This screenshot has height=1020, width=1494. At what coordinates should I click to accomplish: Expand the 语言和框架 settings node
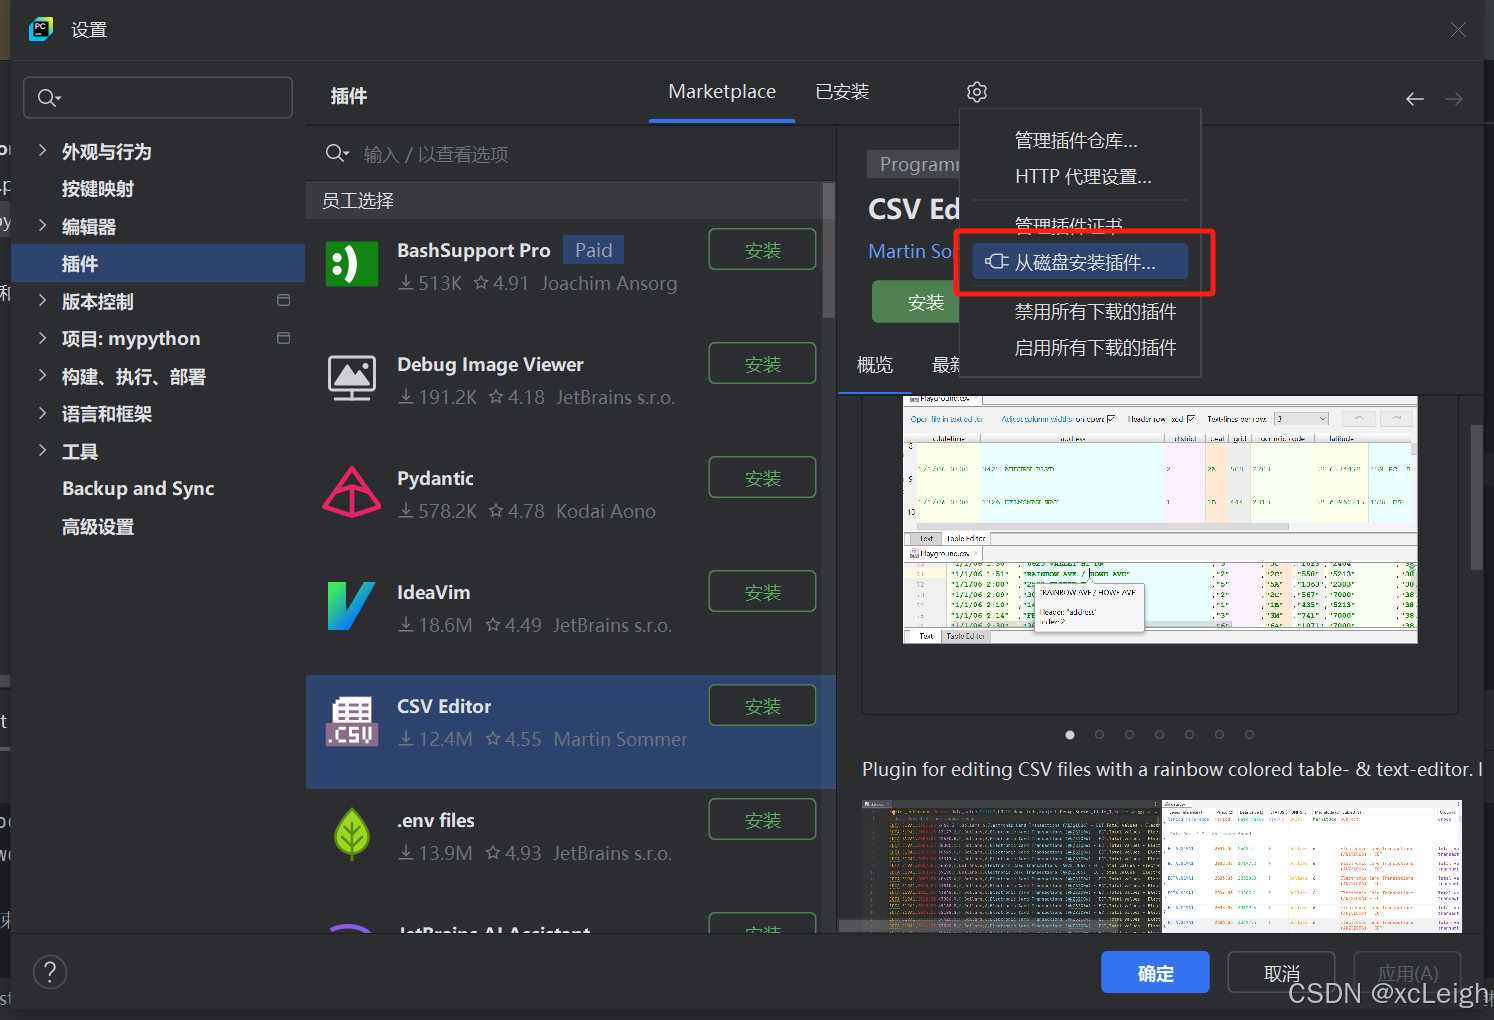[x=42, y=413]
